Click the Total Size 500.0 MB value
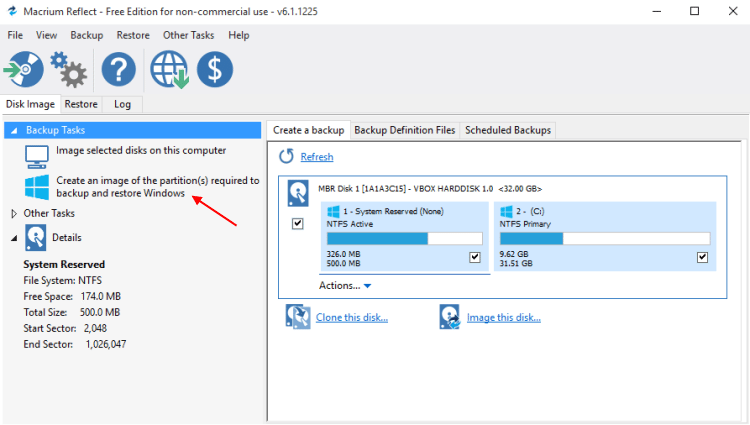The image size is (750, 425). 99,313
